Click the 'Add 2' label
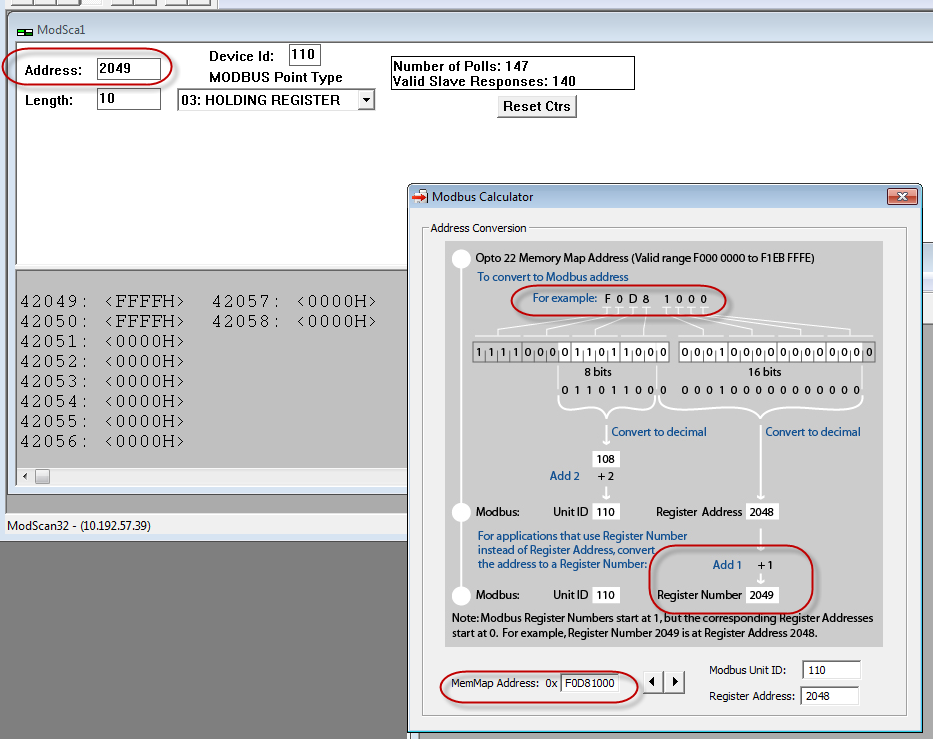 point(565,476)
